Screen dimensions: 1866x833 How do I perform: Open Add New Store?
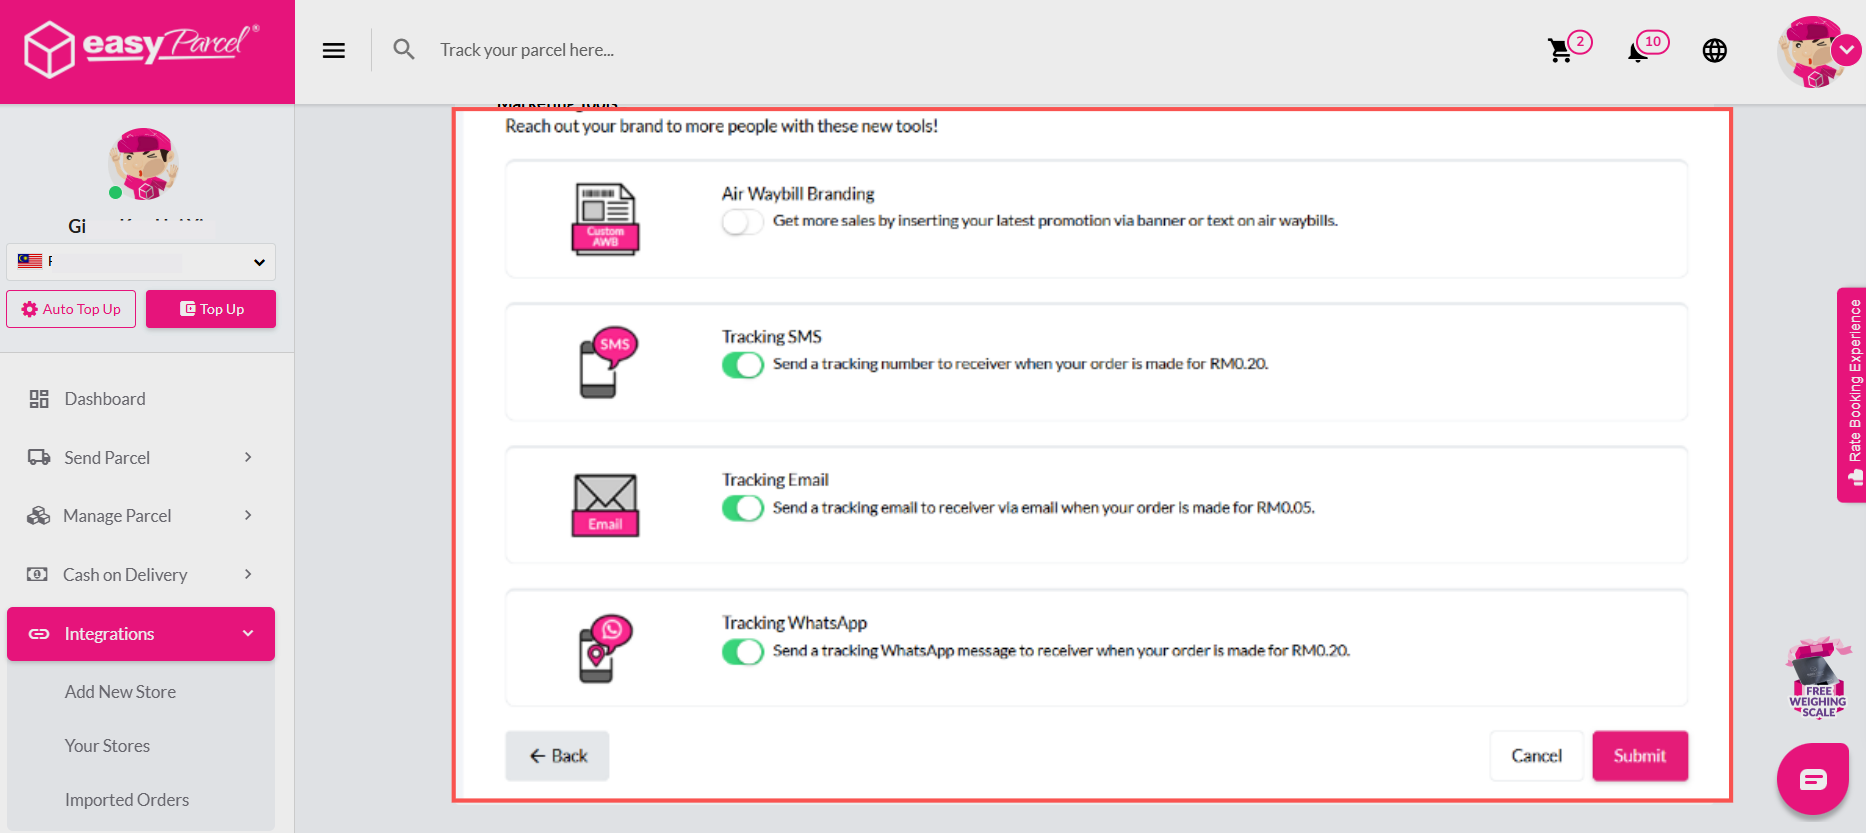[x=120, y=692]
